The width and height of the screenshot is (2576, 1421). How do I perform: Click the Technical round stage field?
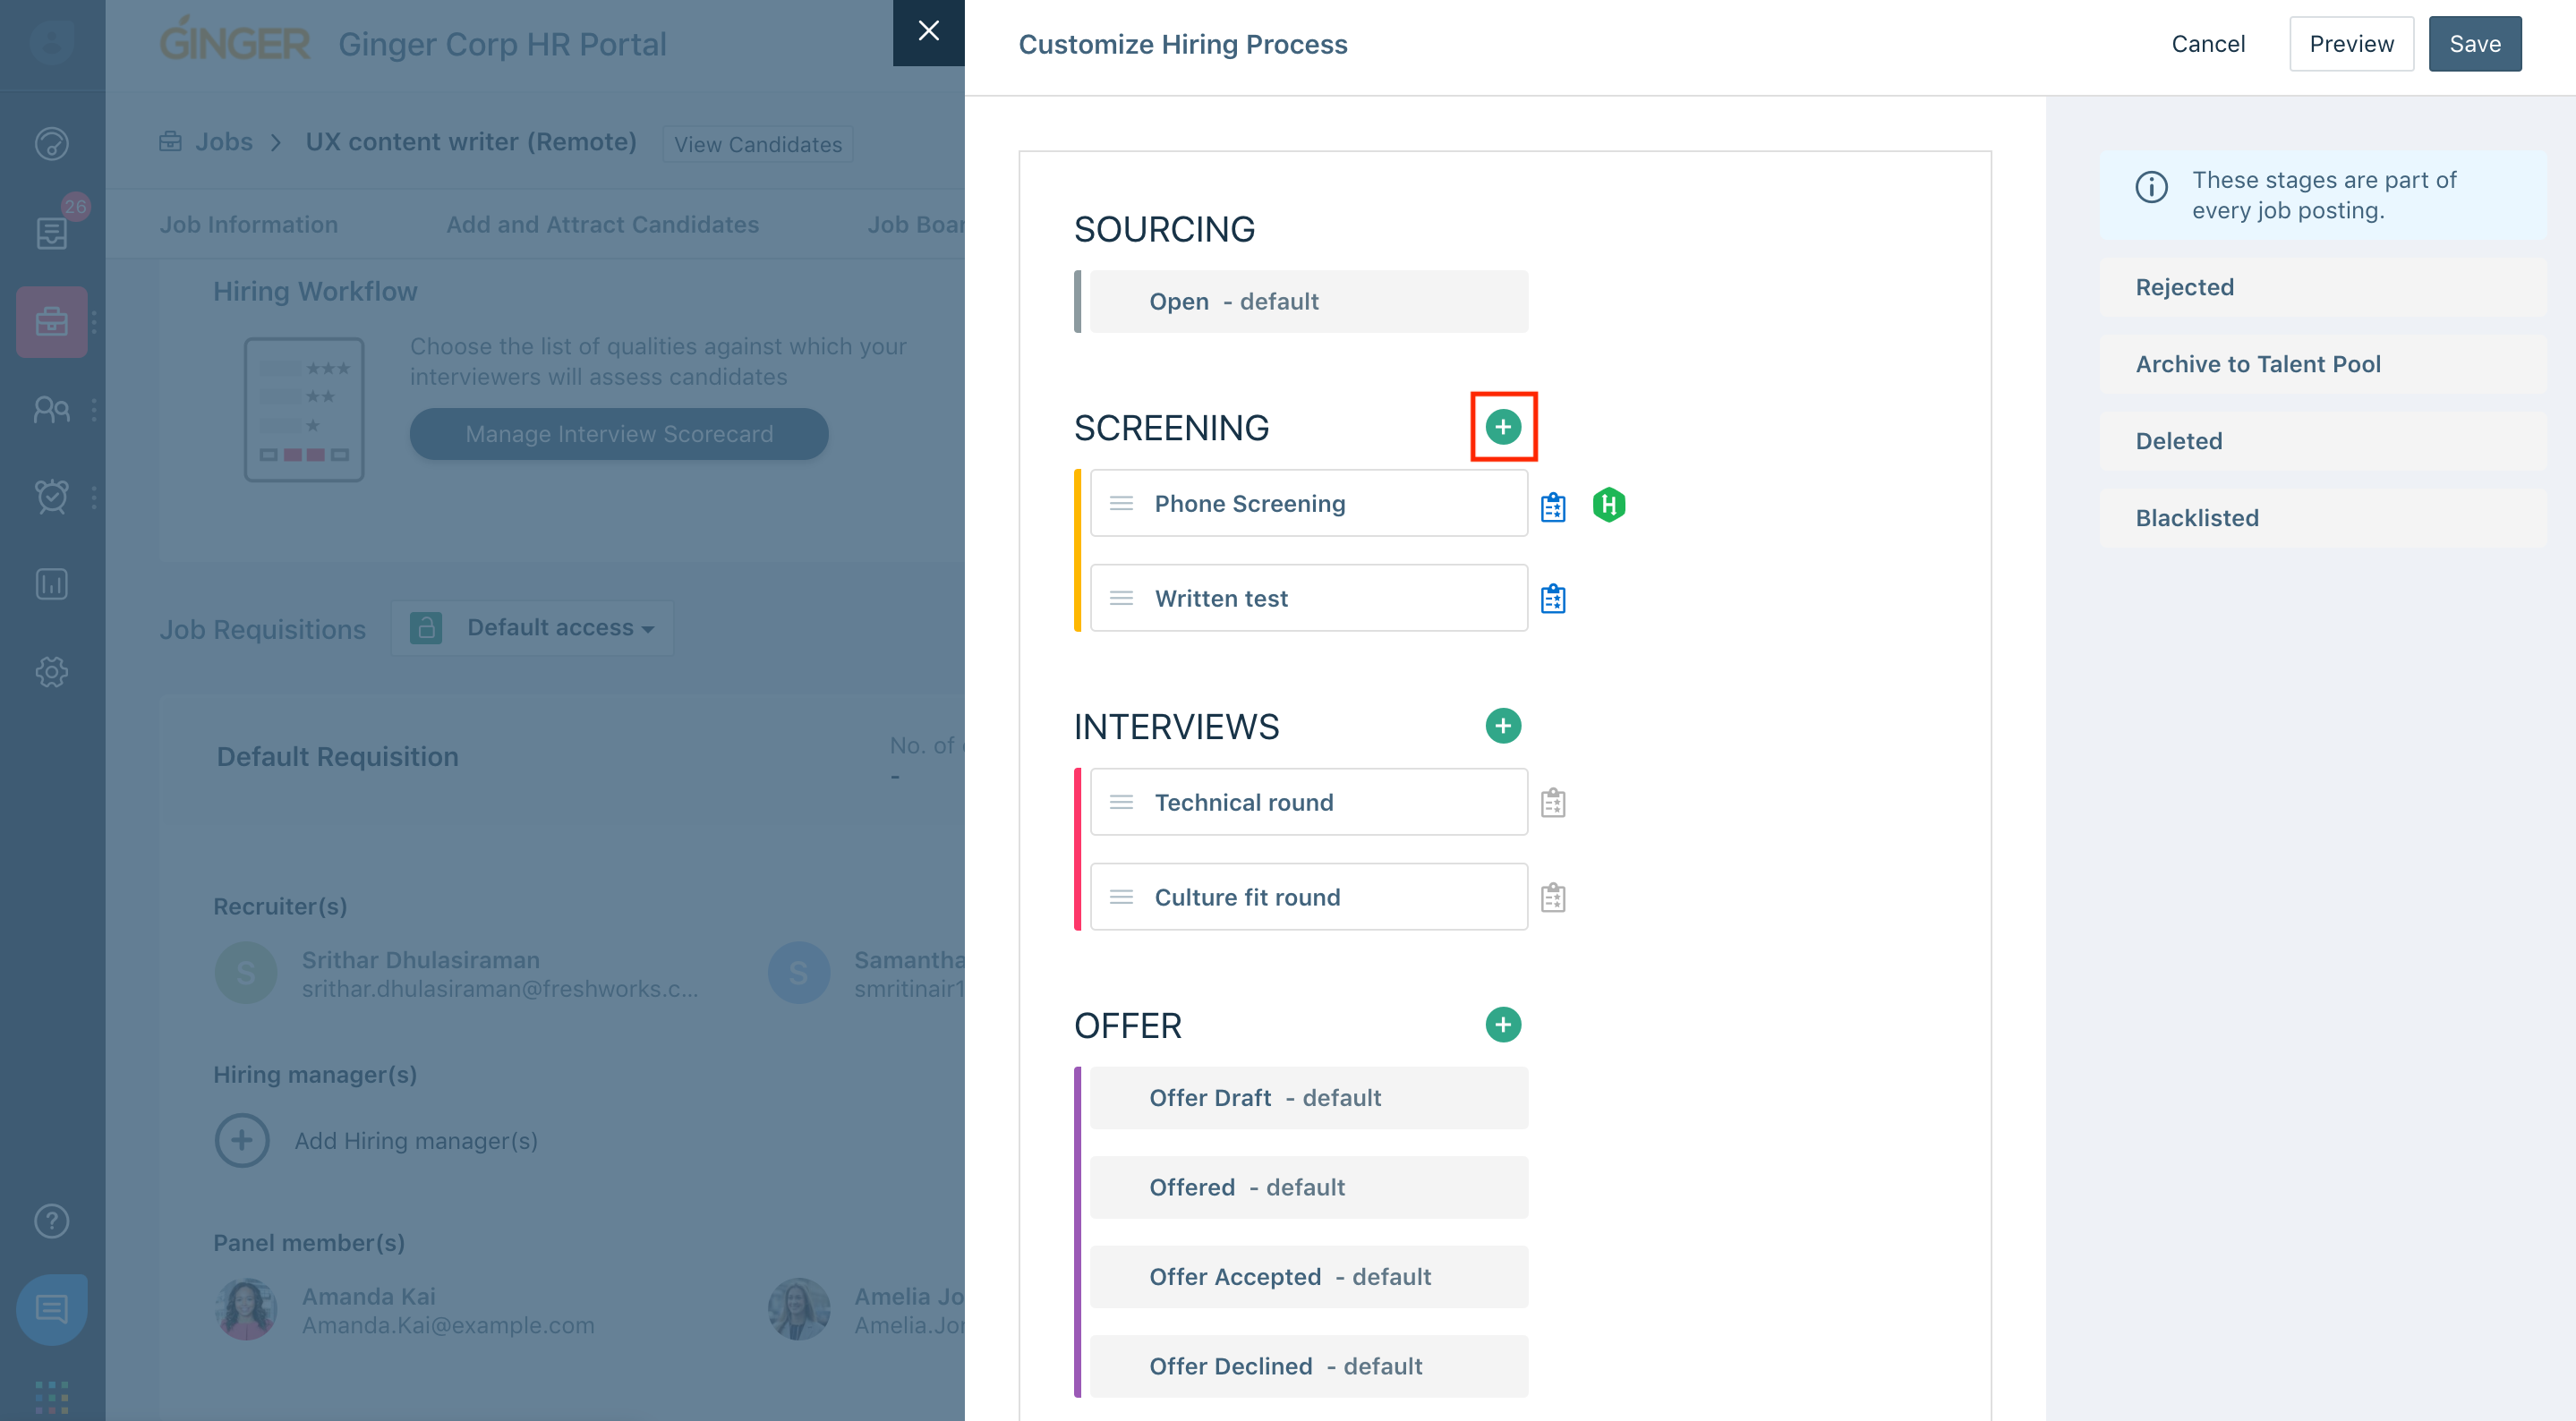pyautogui.click(x=1309, y=803)
